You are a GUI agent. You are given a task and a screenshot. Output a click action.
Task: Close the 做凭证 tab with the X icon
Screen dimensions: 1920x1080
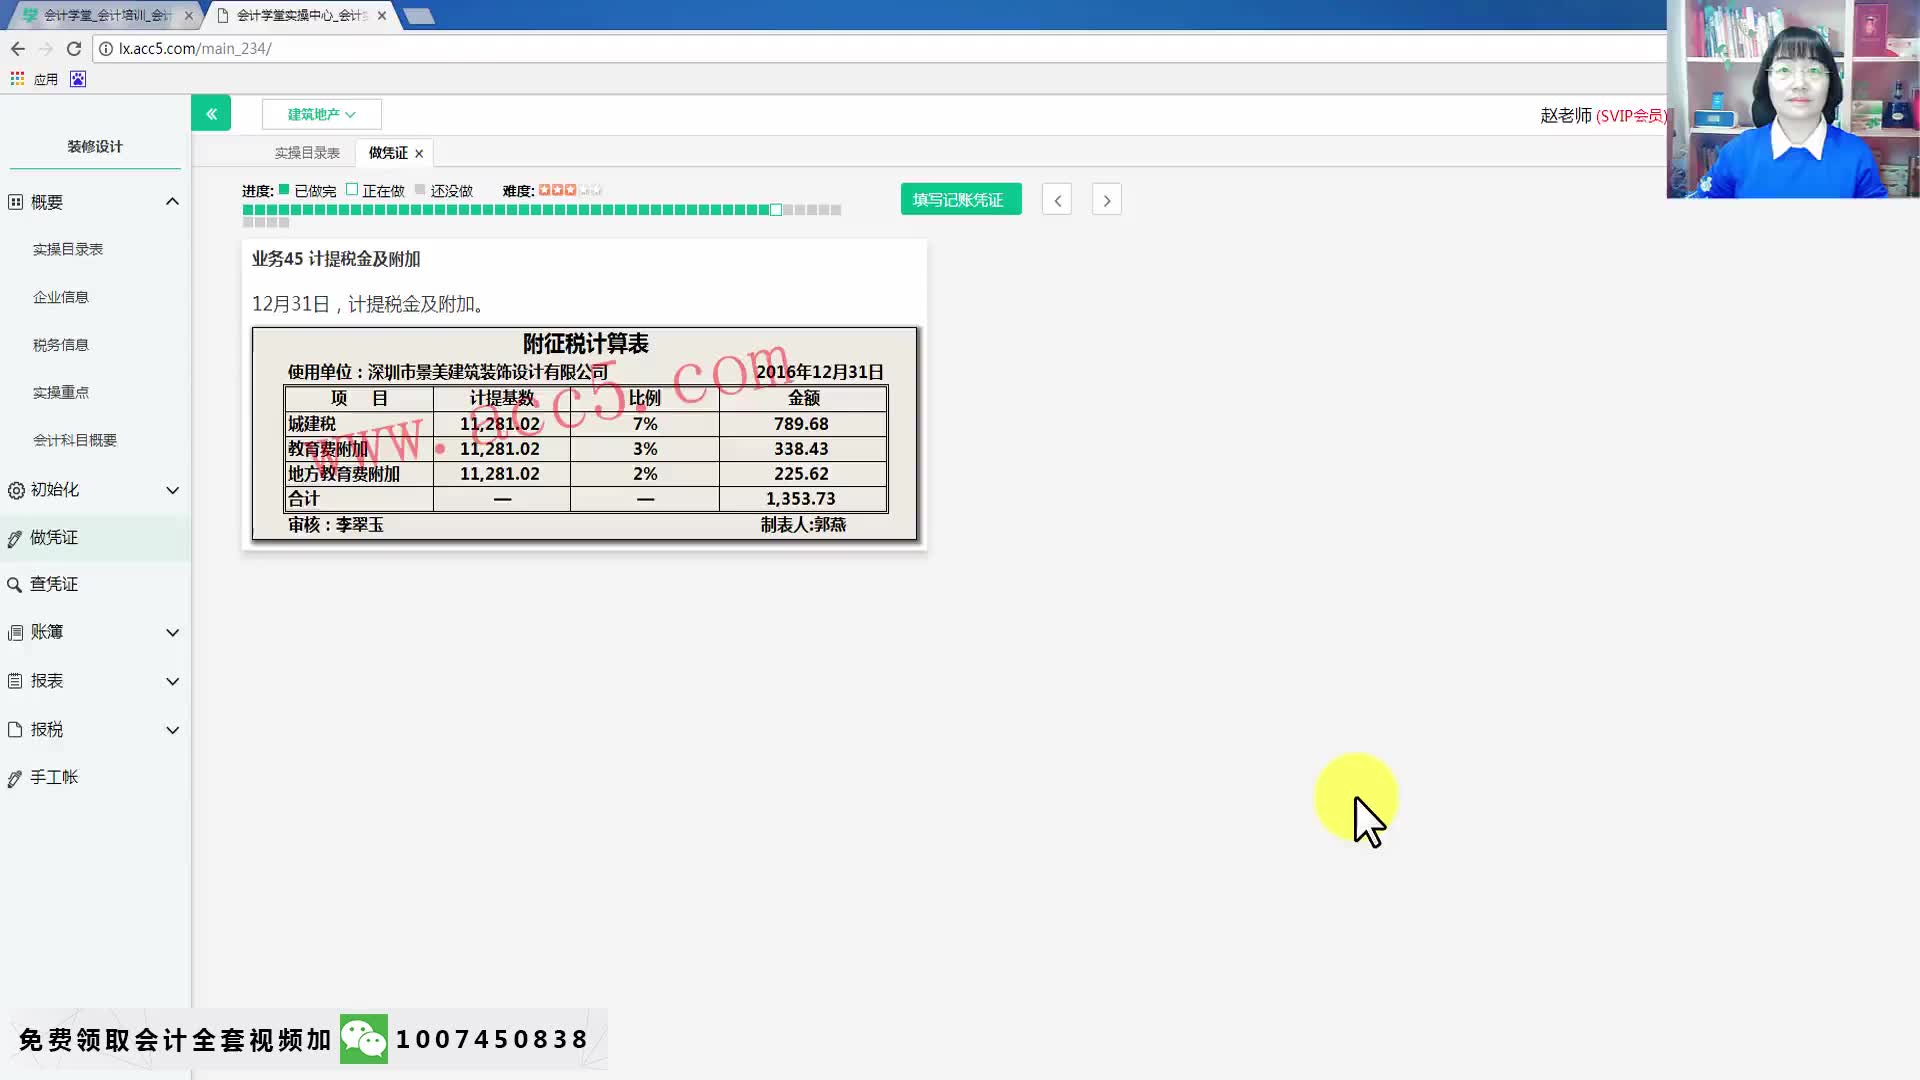click(419, 153)
